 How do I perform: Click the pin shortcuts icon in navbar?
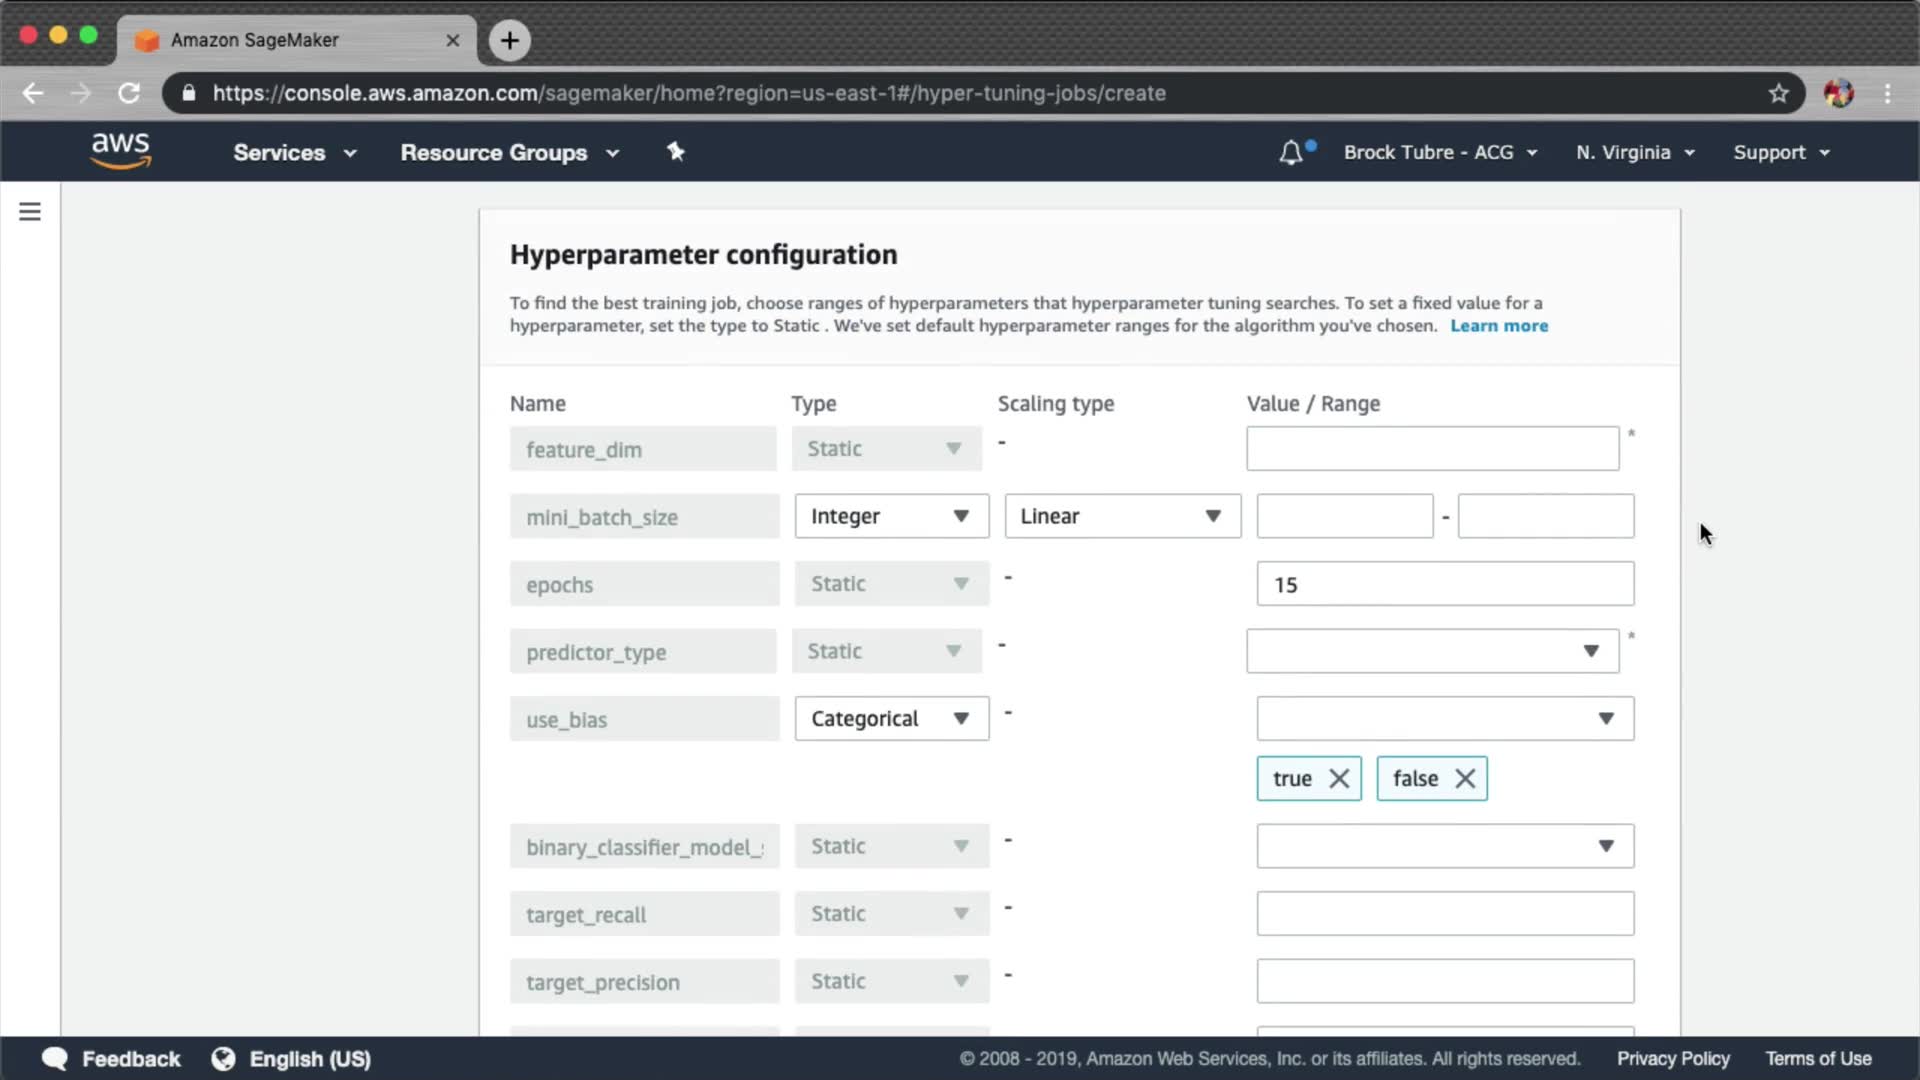pyautogui.click(x=676, y=152)
